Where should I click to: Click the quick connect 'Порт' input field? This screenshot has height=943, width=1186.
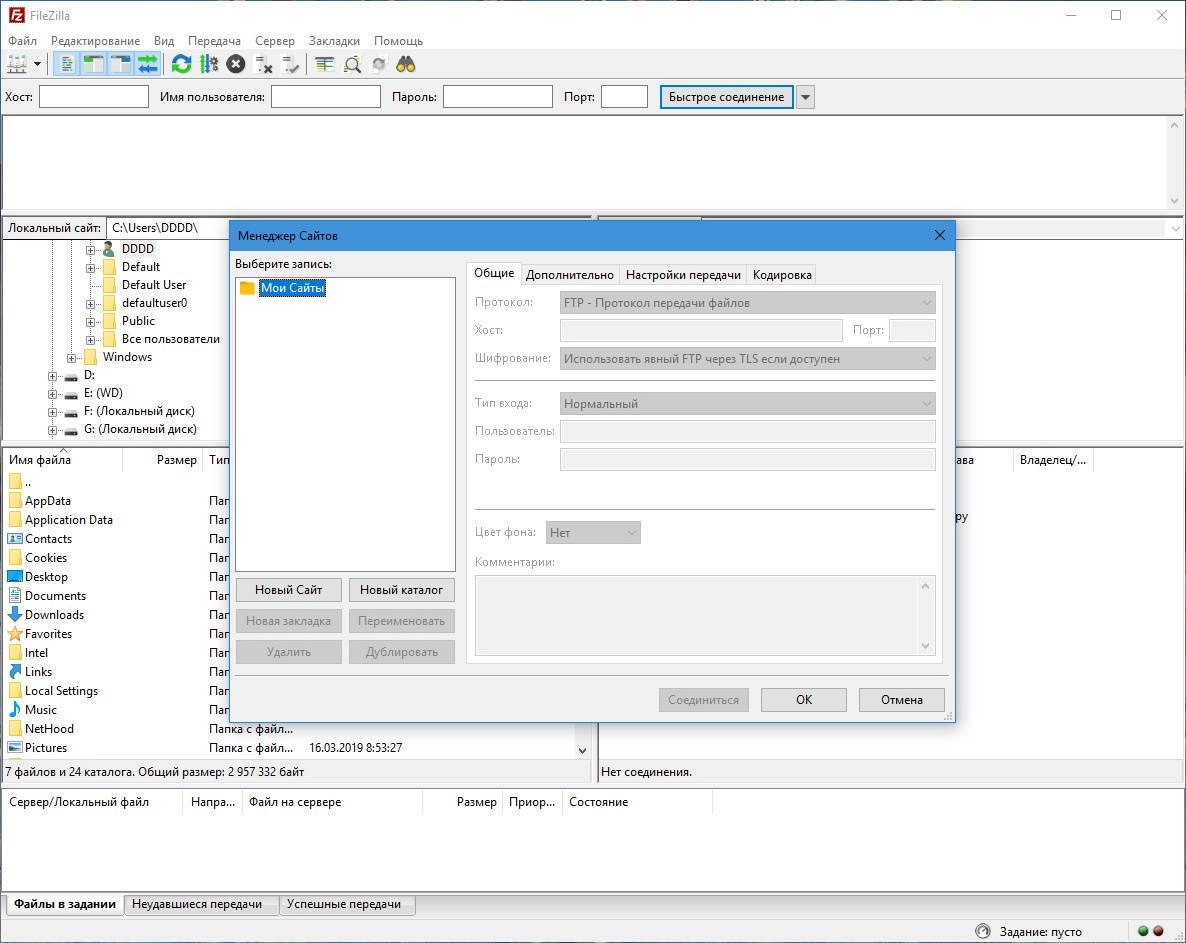(x=624, y=97)
